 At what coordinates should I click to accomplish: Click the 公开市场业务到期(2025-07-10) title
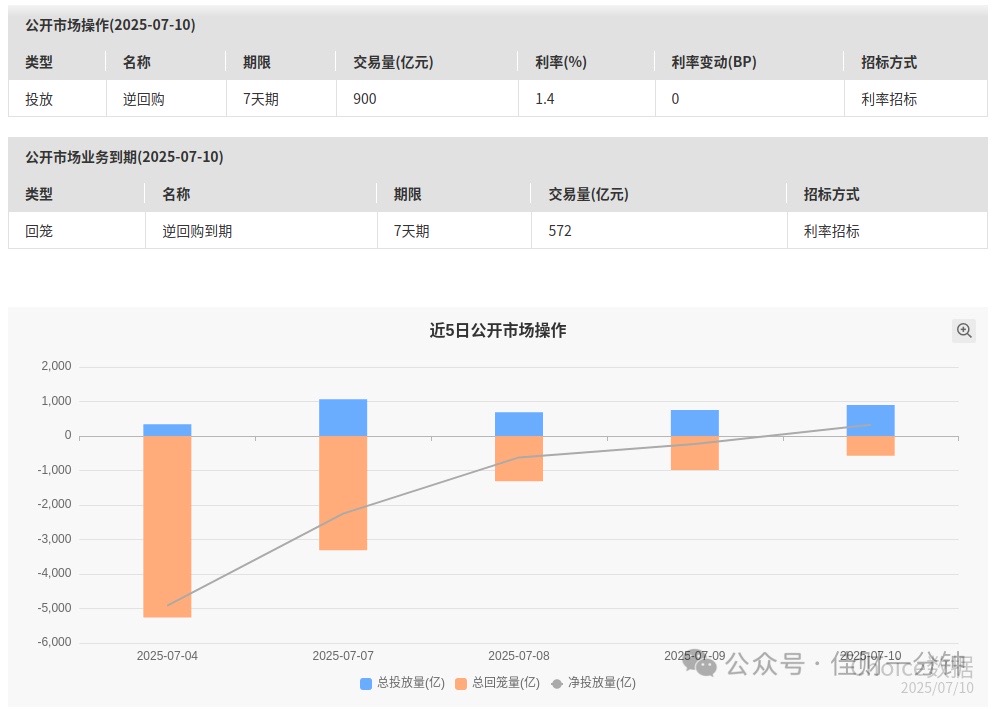click(x=124, y=157)
